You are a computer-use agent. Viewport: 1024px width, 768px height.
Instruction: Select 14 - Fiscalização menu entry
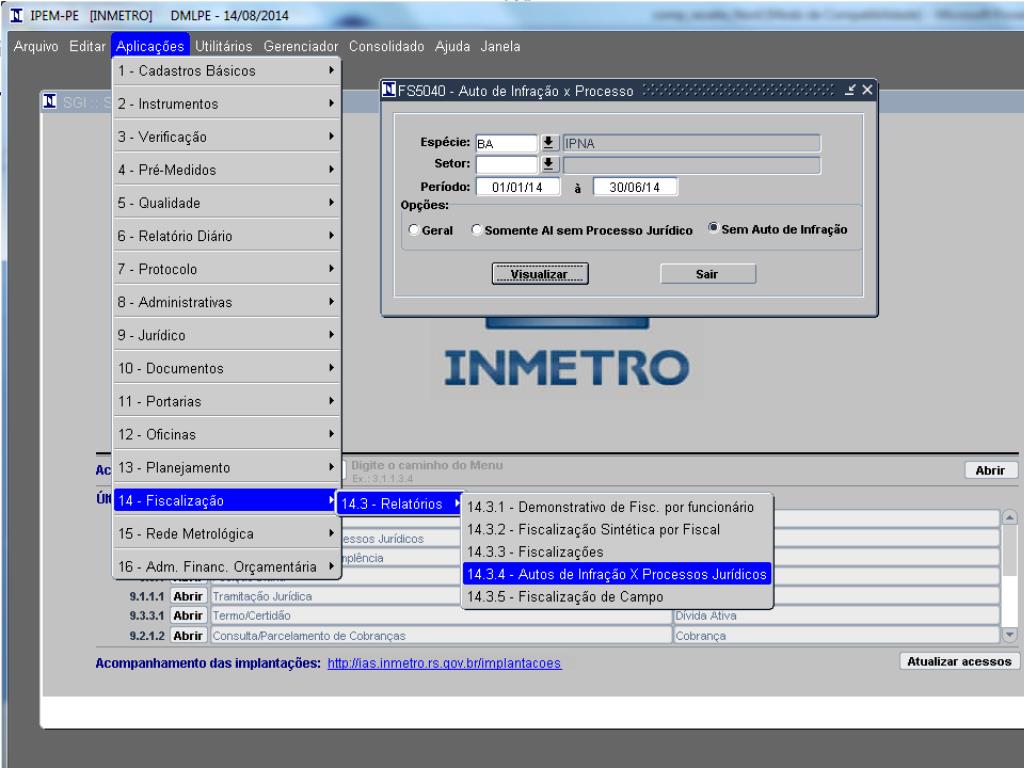click(227, 501)
